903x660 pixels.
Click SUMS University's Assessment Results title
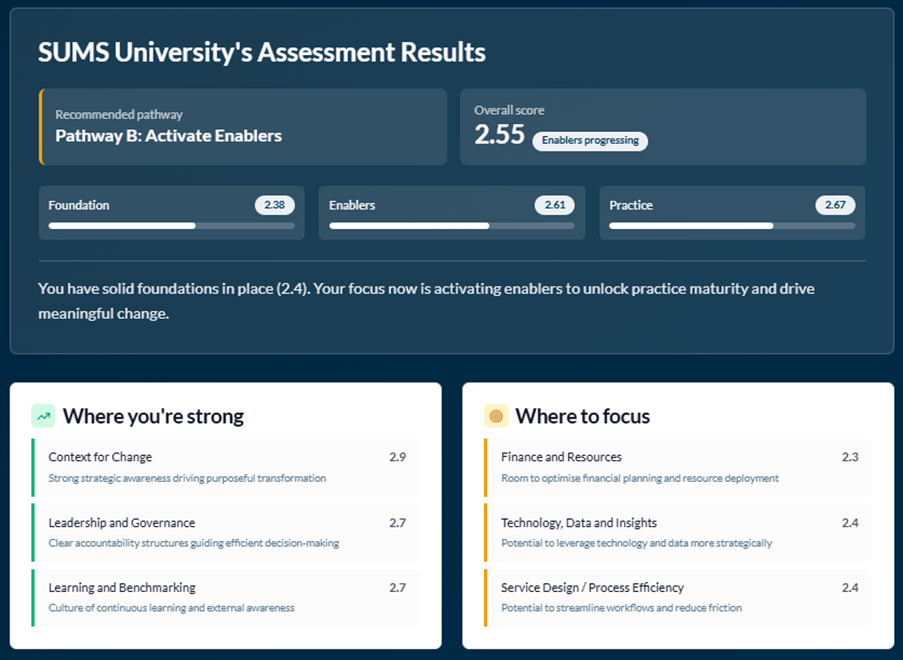(262, 53)
